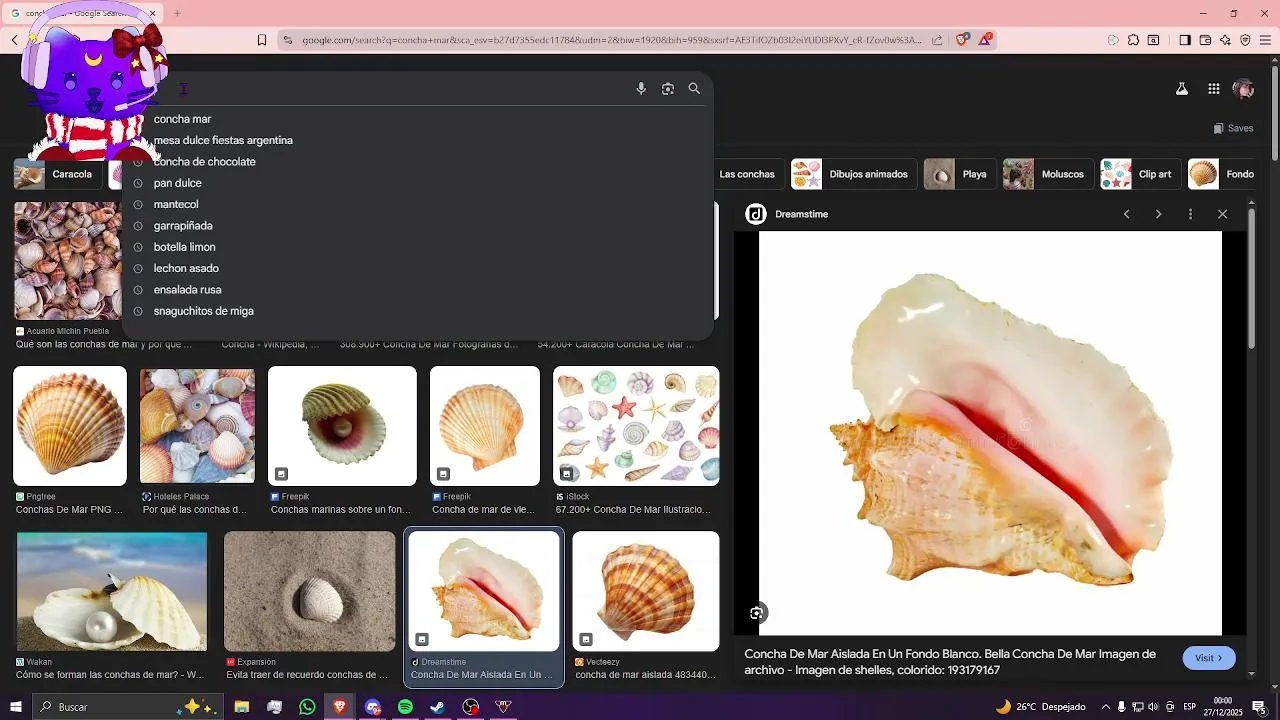
Task: Bookmark this page in address bar
Action: (262, 40)
